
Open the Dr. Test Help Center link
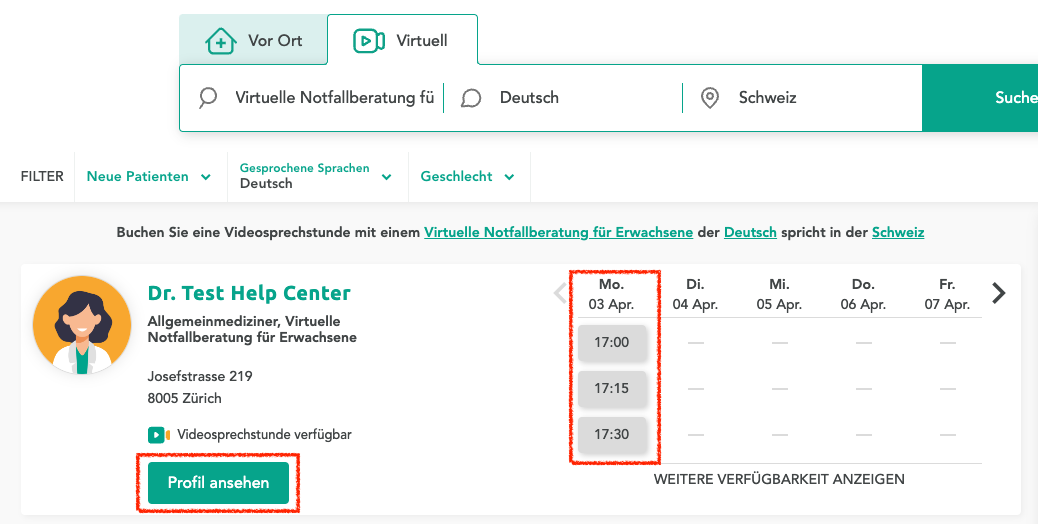pyautogui.click(x=249, y=293)
